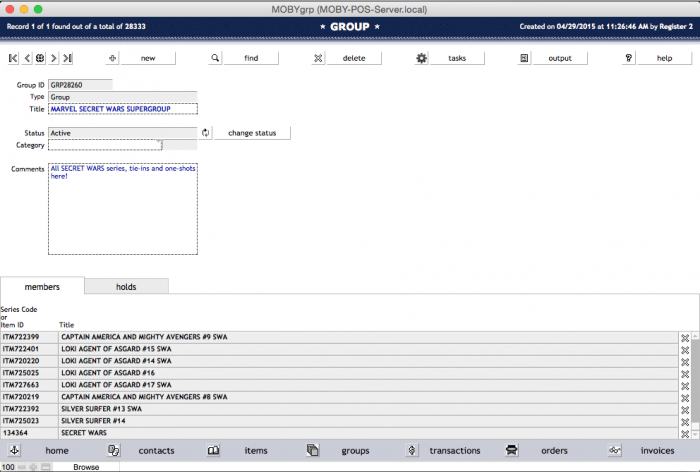Screen dimensions: 700x472
Task: Remove SECRET WARS series row
Action: (685, 434)
